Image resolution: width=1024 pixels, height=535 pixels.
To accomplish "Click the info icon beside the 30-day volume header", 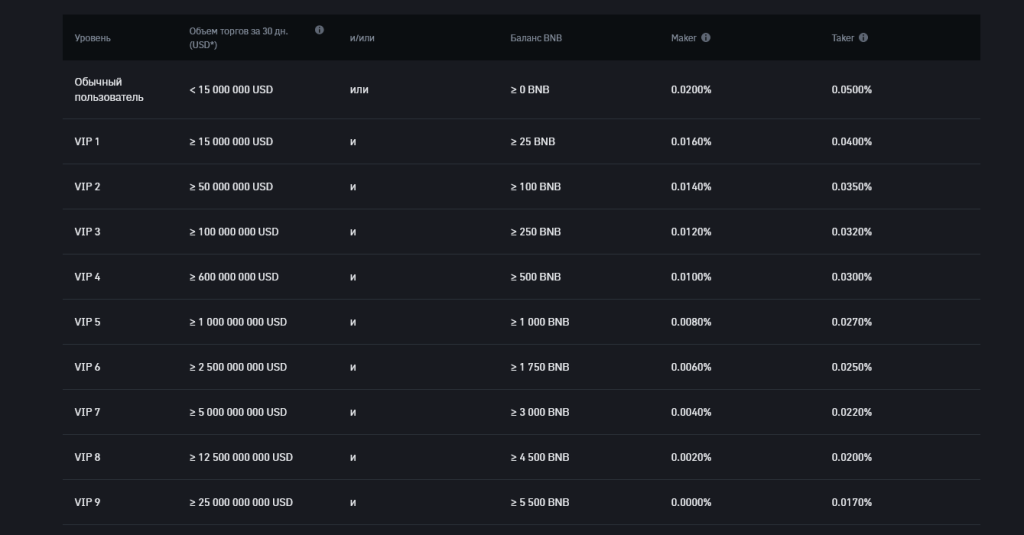I will (319, 30).
